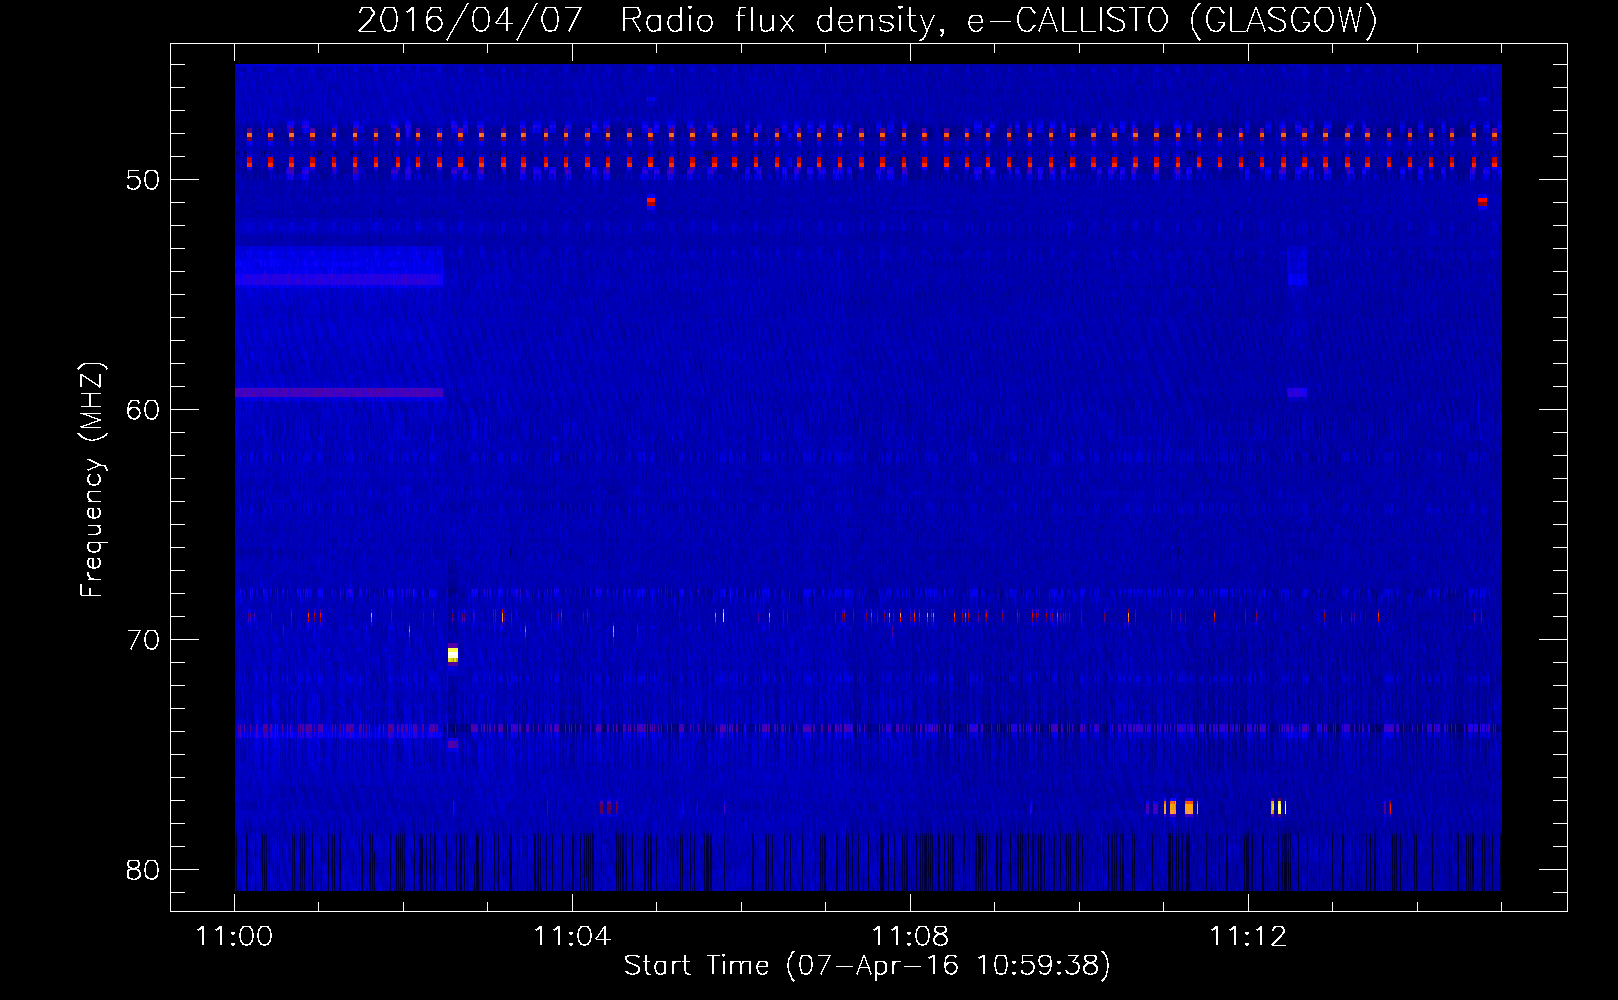
Task: Click the '70' frequency tick label
Action: point(143,640)
